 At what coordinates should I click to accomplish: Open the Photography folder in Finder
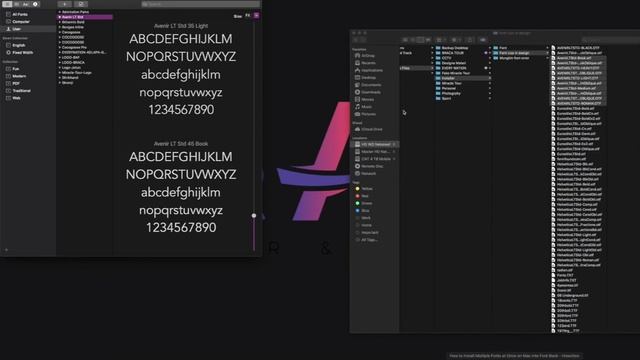[448, 93]
